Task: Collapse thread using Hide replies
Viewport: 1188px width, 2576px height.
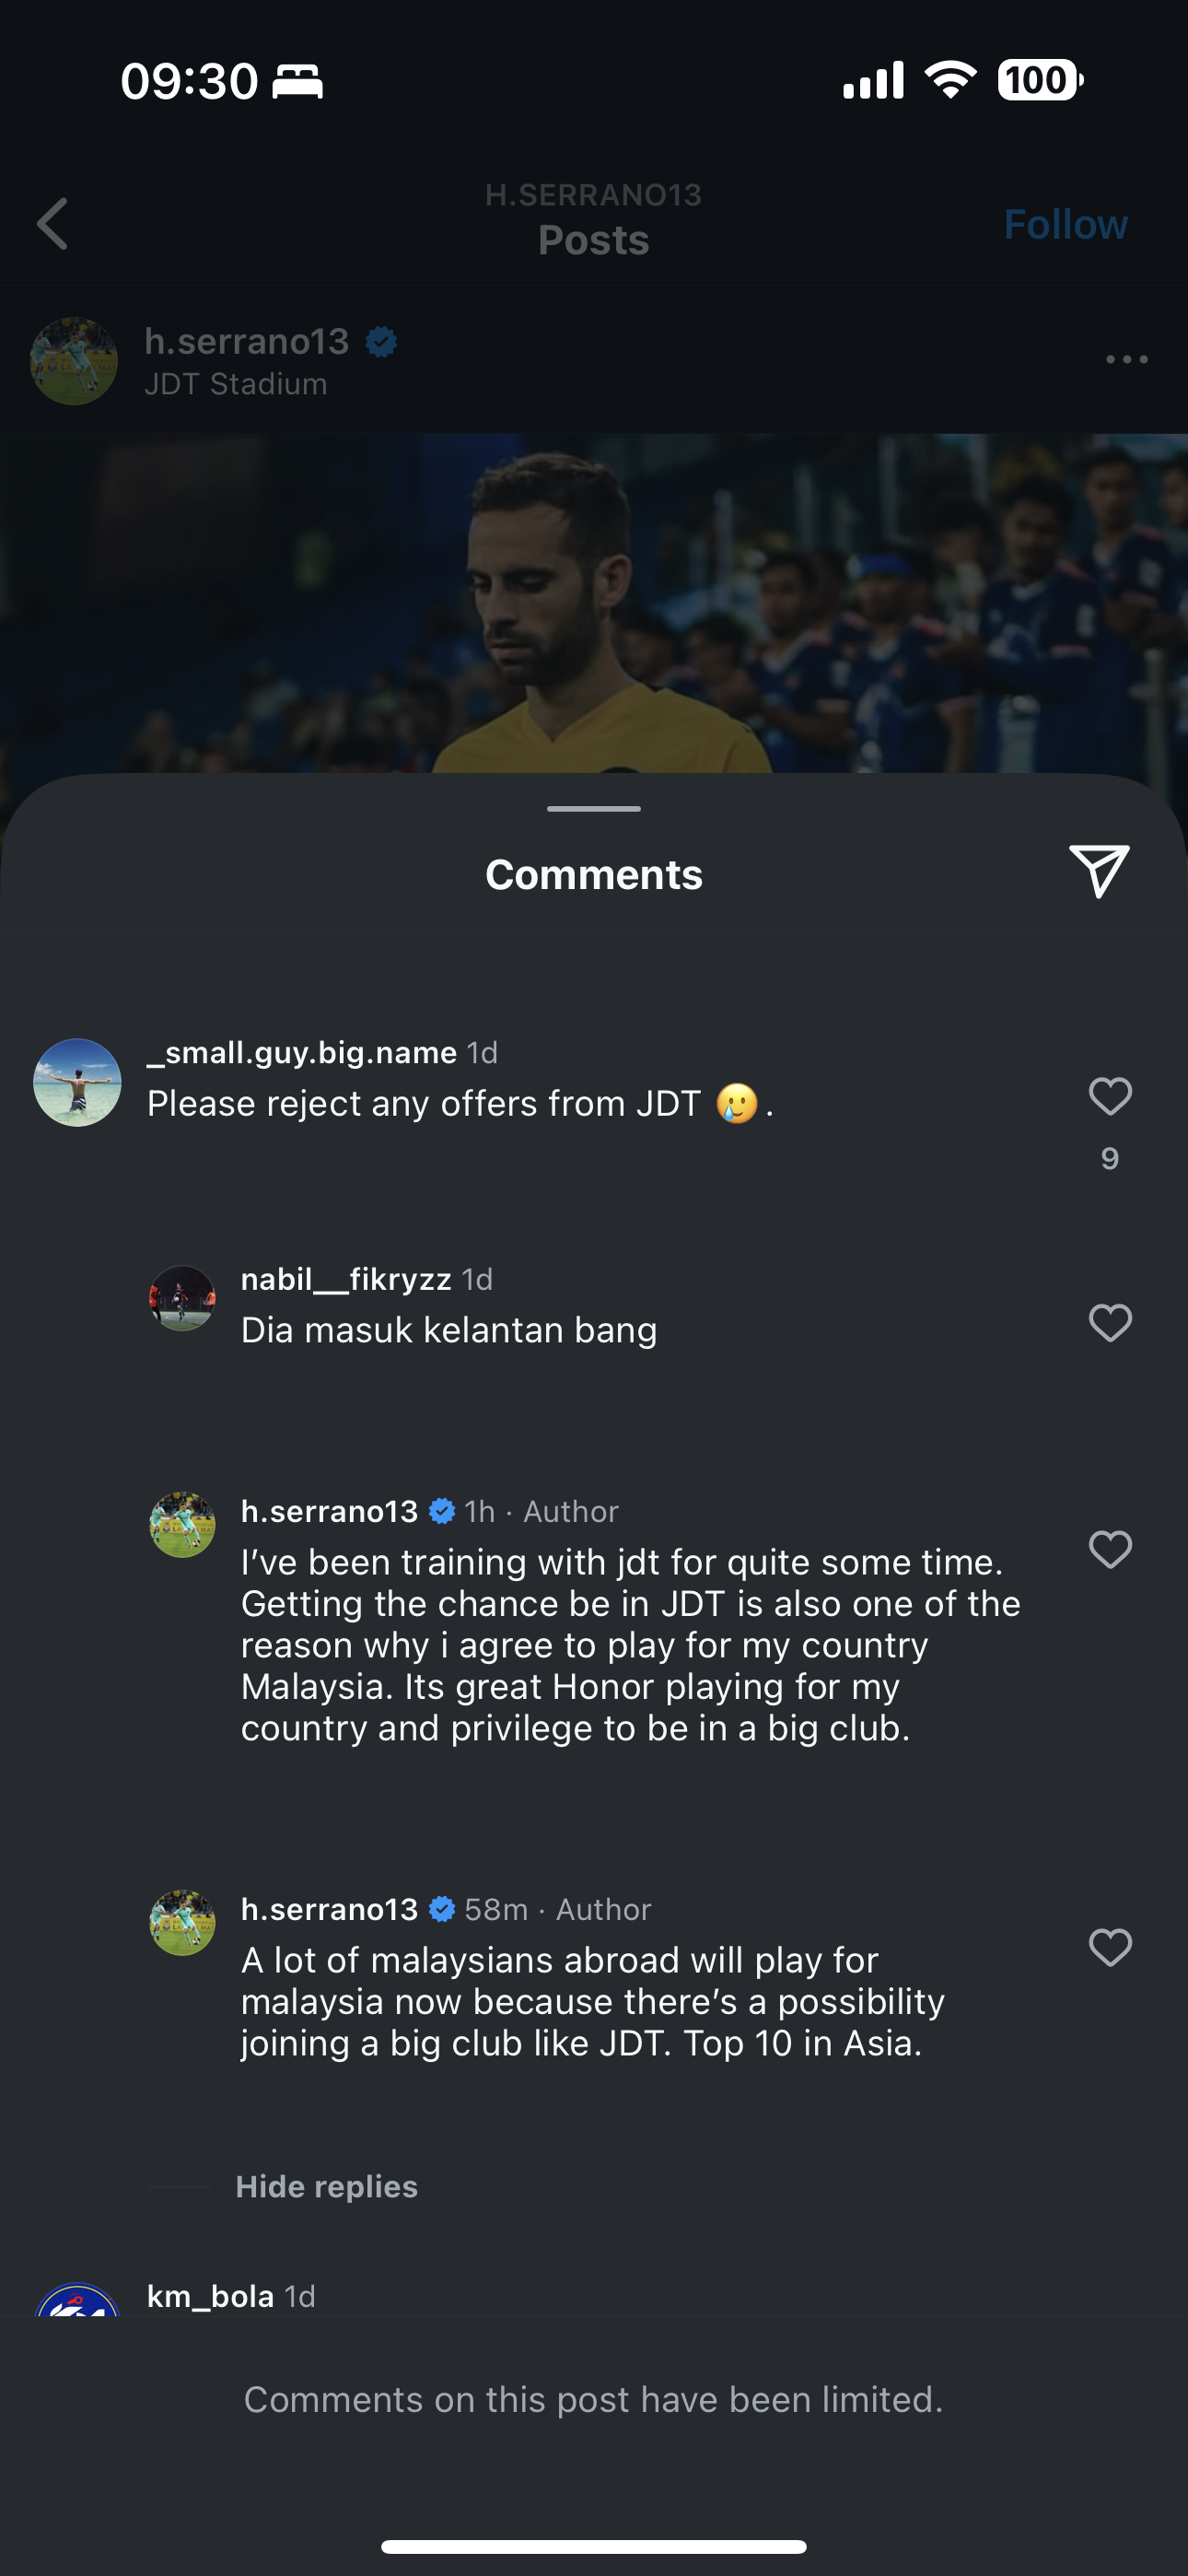Action: [326, 2187]
